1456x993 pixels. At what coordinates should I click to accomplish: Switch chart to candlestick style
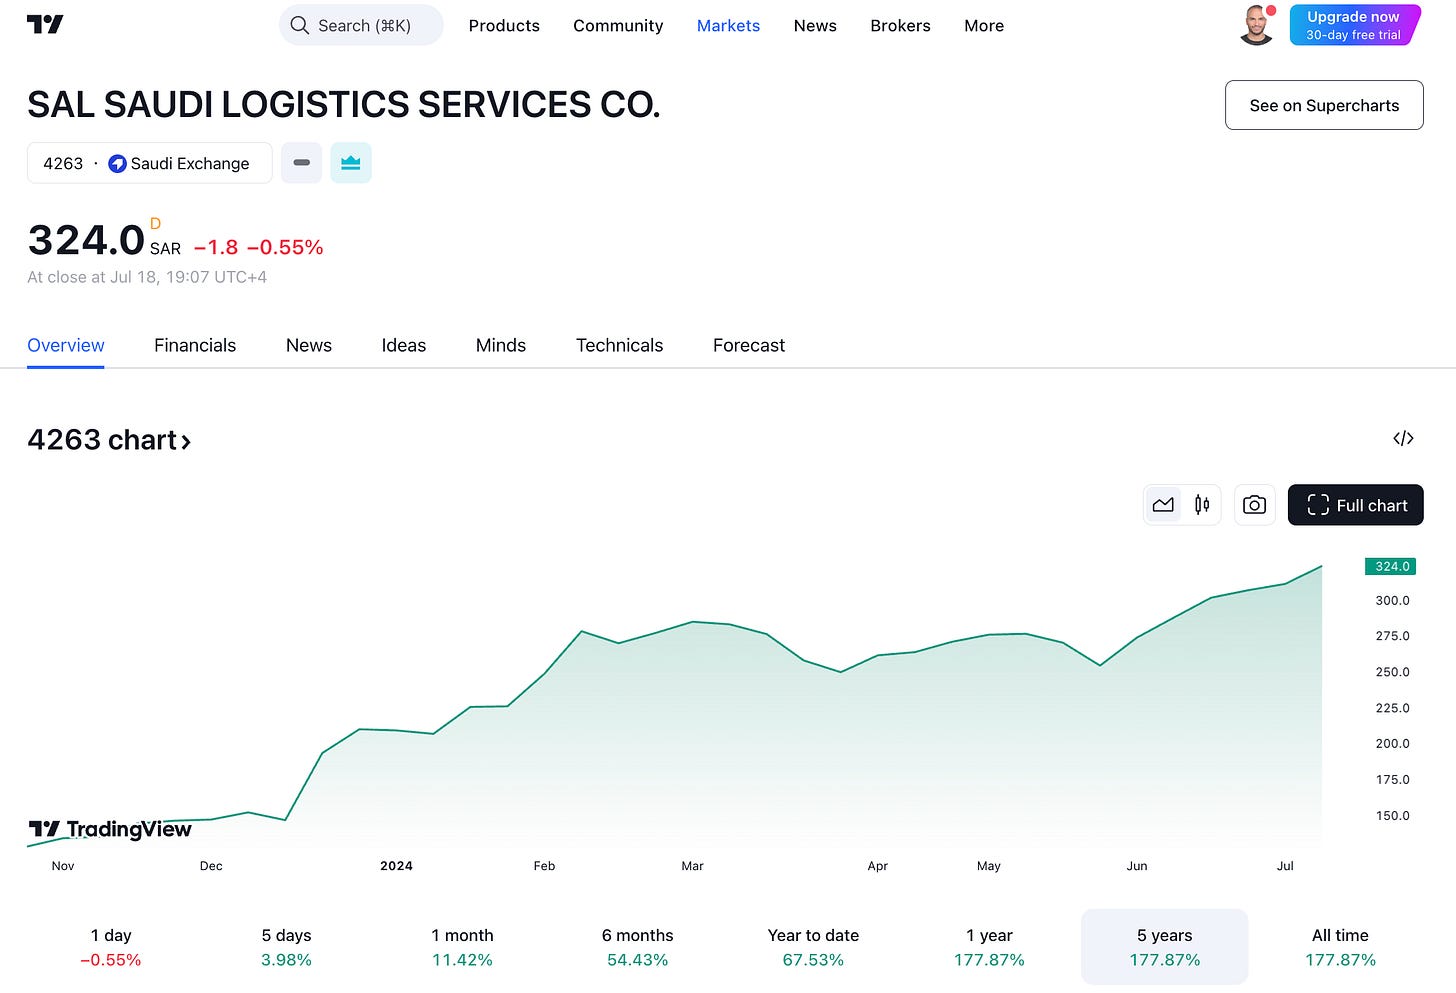click(x=1202, y=505)
